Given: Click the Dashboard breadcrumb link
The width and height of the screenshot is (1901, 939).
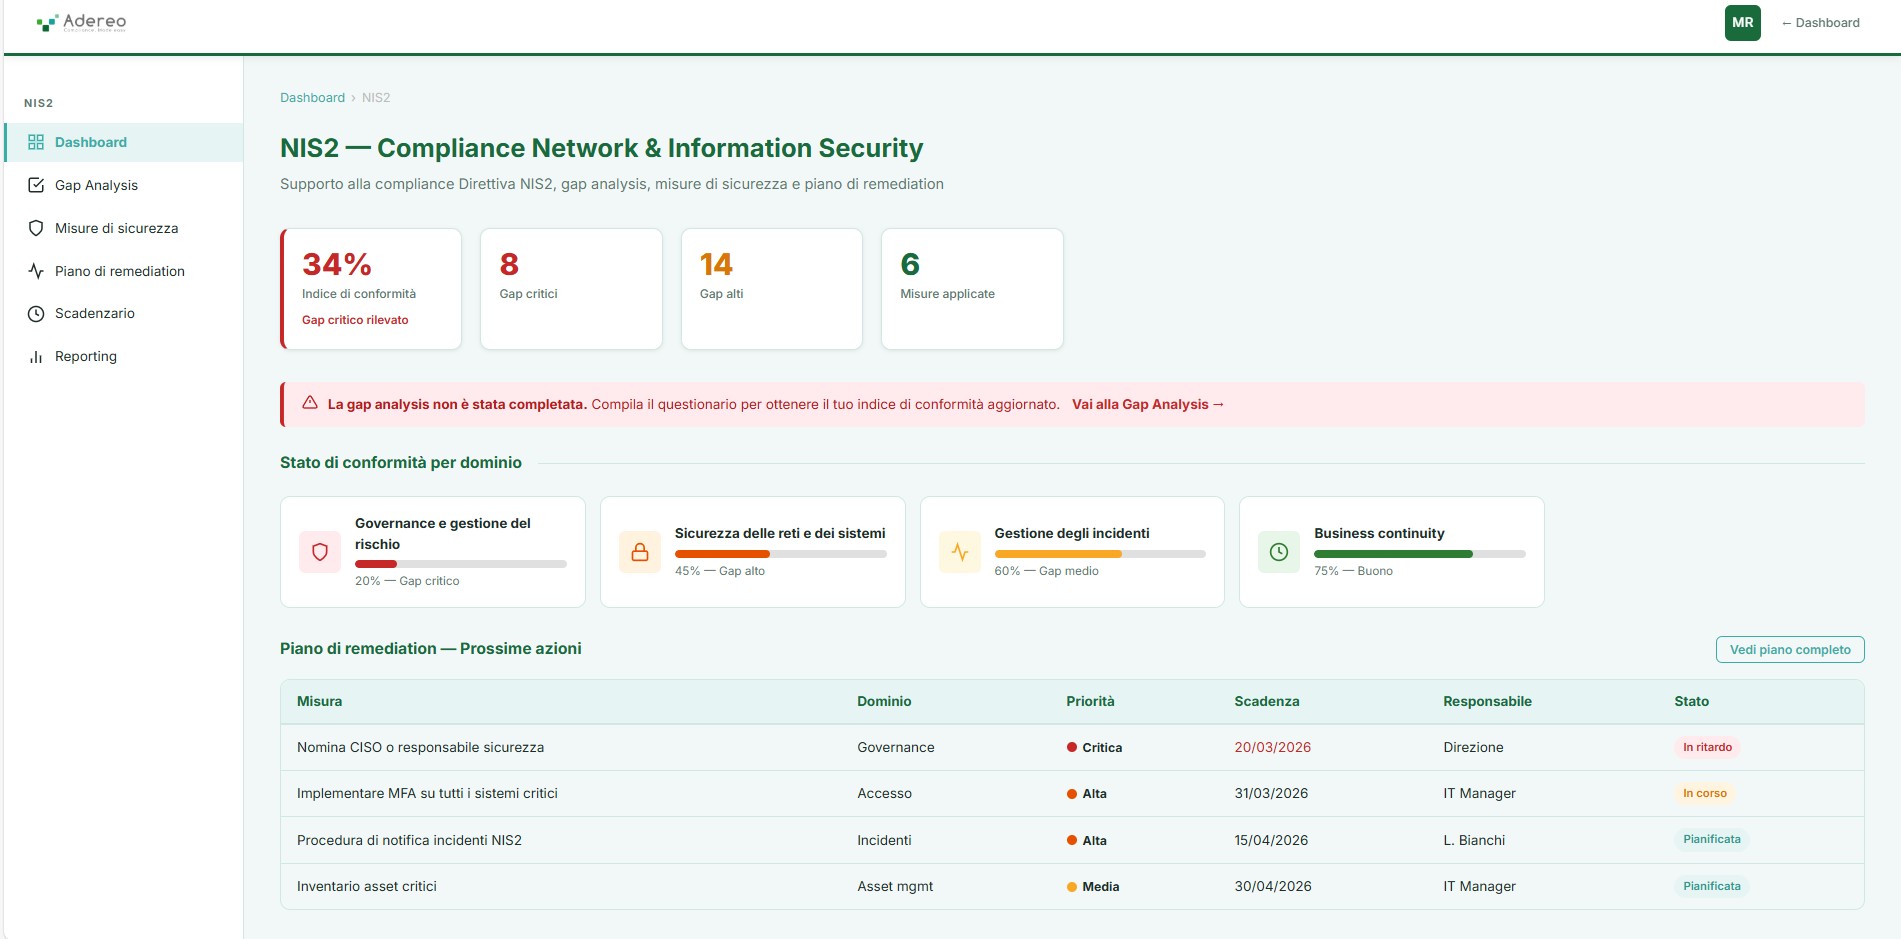Looking at the screenshot, I should (x=312, y=97).
